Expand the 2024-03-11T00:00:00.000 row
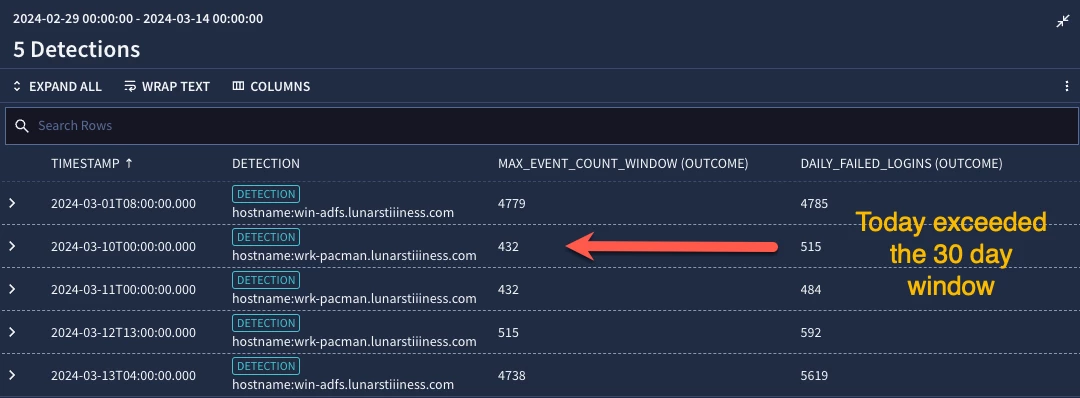 12,289
